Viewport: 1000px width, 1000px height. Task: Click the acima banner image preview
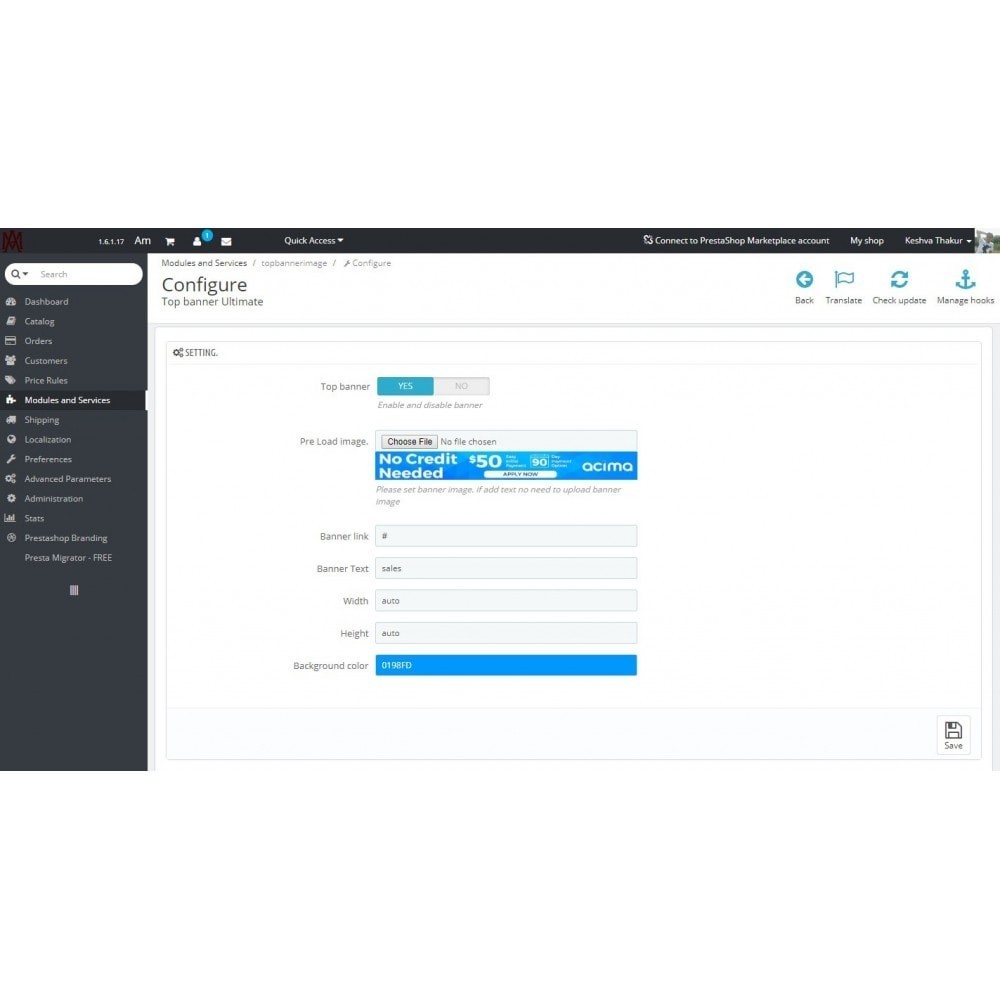click(506, 466)
